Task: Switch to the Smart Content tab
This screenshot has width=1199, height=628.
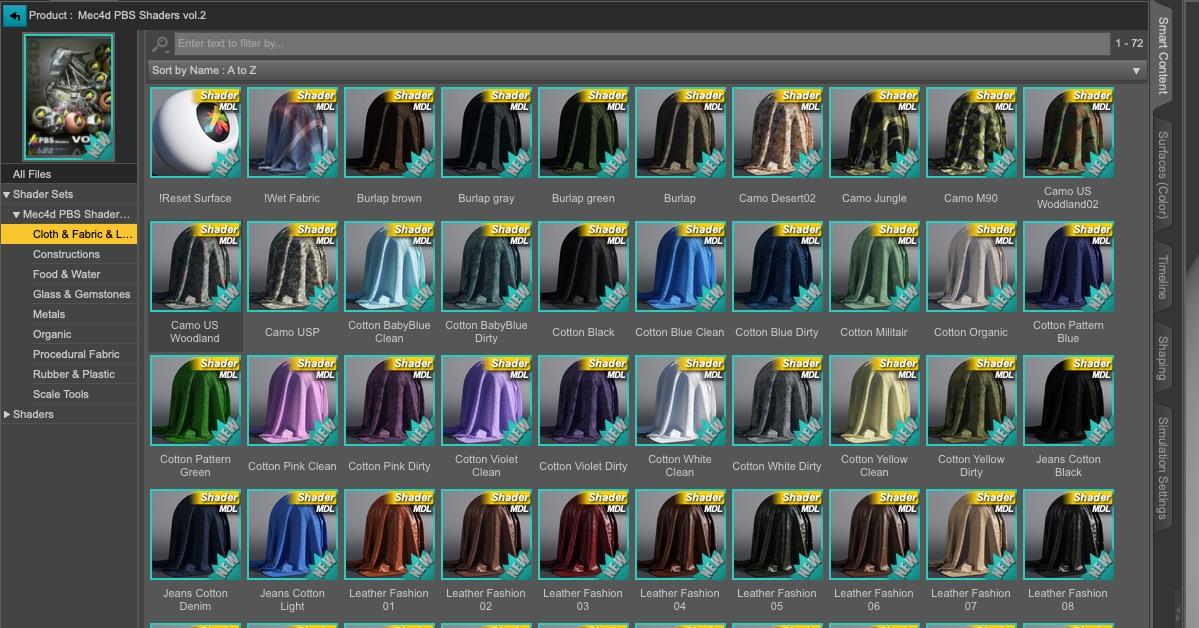Action: point(1163,55)
